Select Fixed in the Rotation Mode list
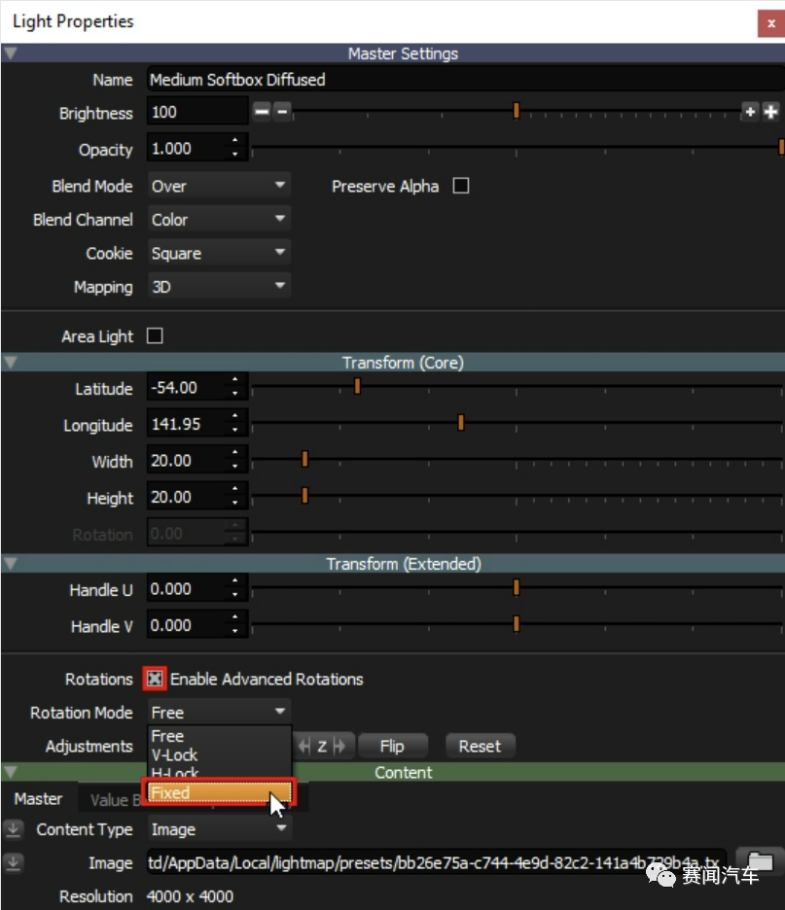The image size is (785, 910). 219,793
